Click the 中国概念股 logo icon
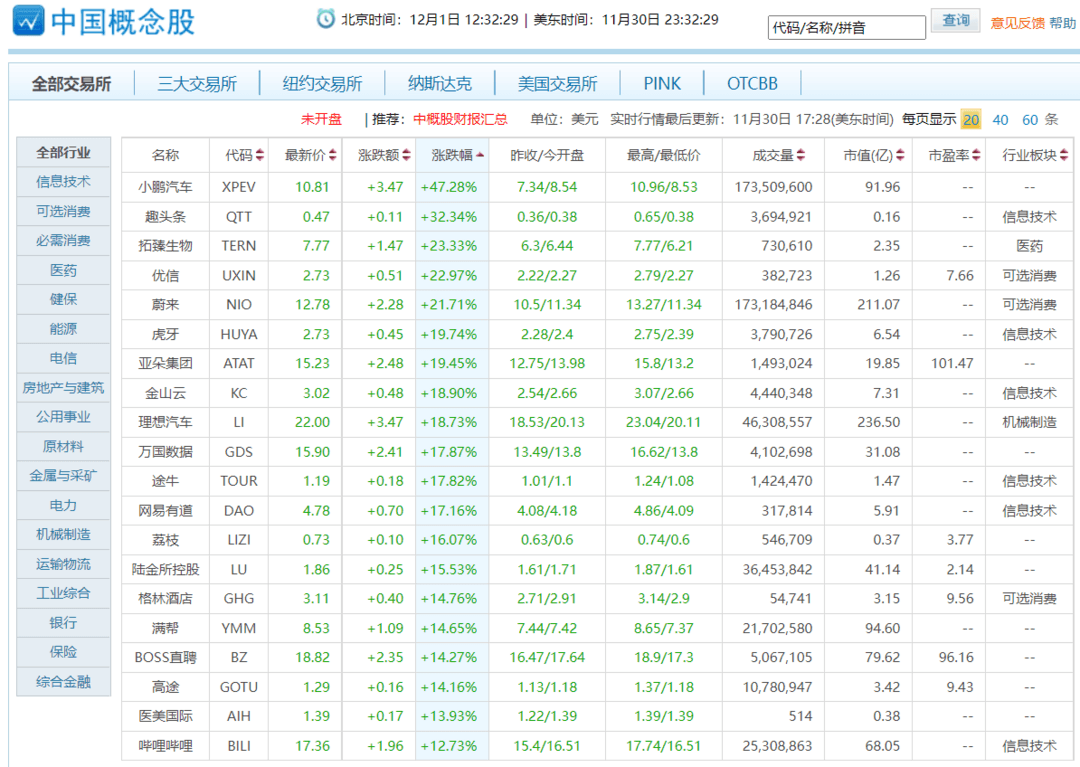Screen dimensions: 1080x767 pyautogui.click(x=28, y=21)
